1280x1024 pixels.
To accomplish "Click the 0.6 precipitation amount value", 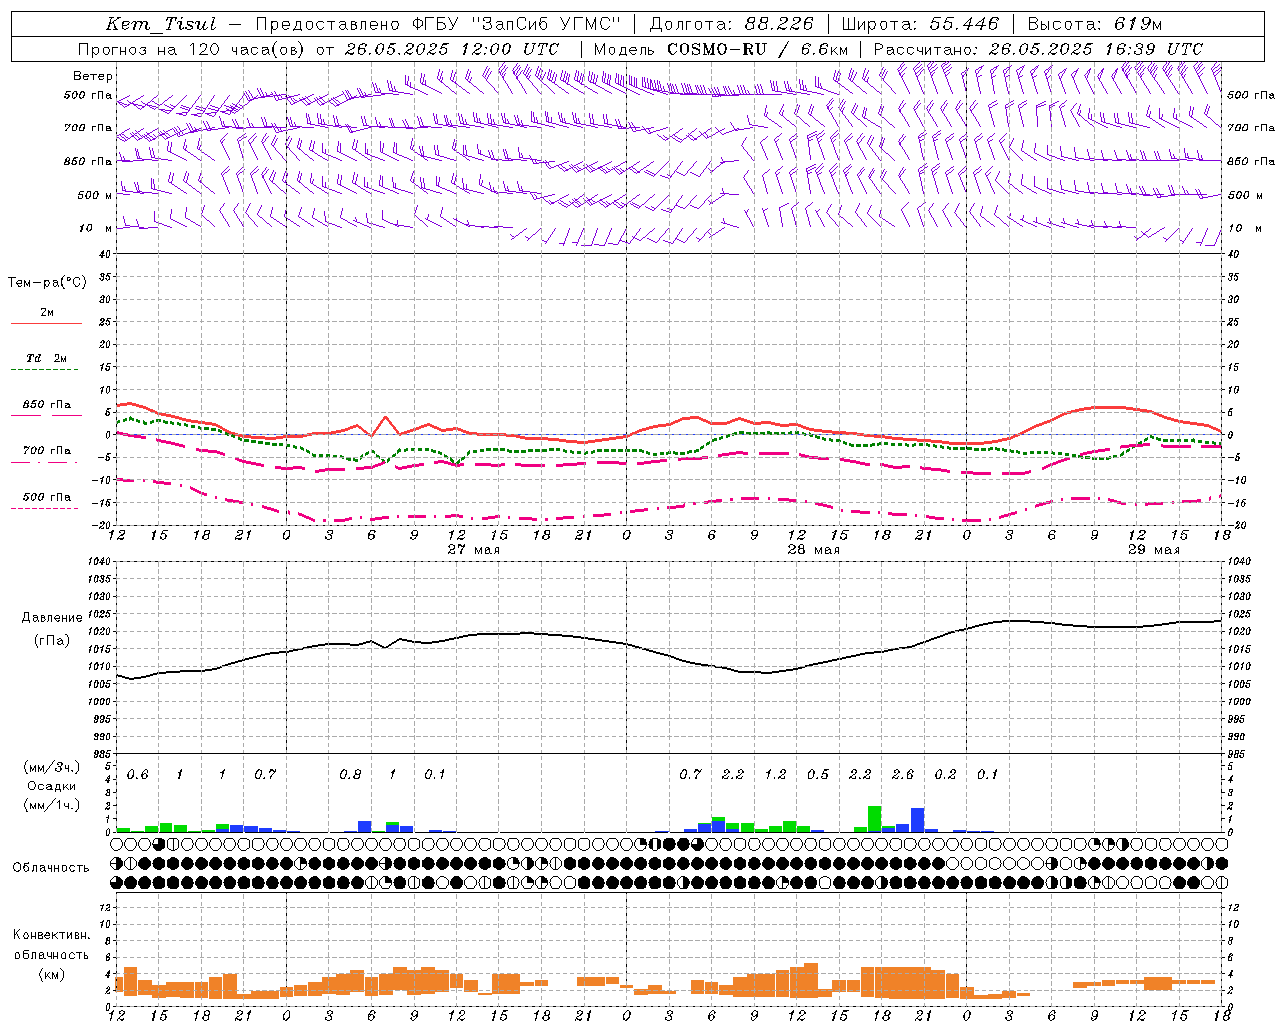I will [x=137, y=775].
